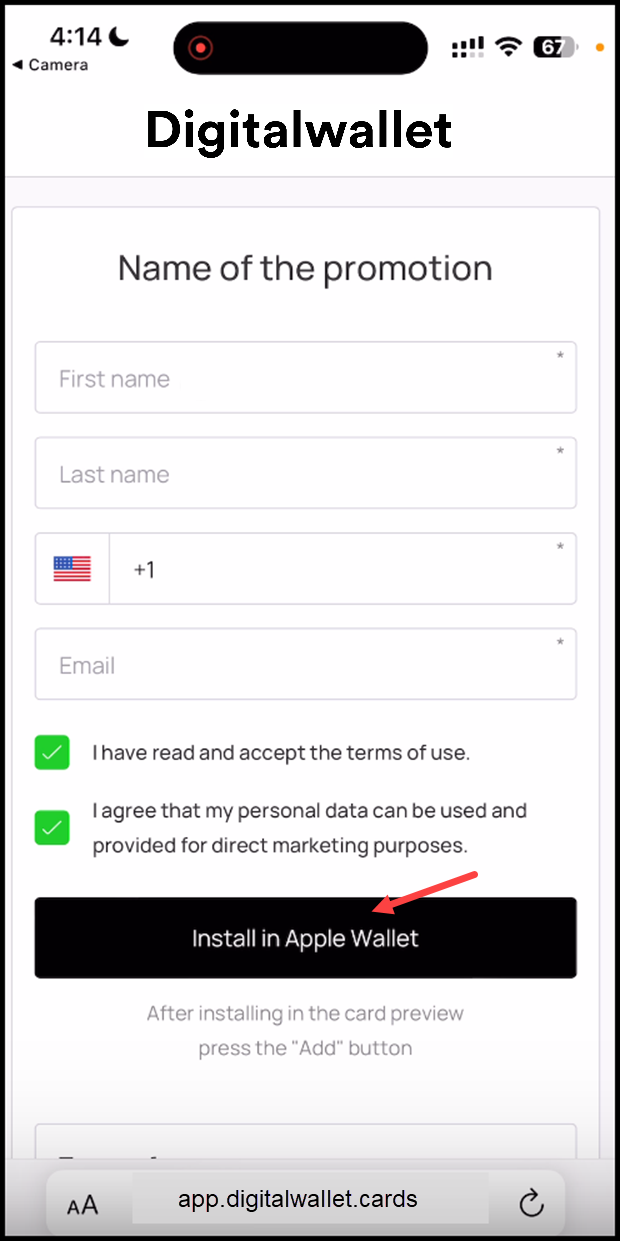Click the Install in Apple Wallet button

(x=306, y=938)
